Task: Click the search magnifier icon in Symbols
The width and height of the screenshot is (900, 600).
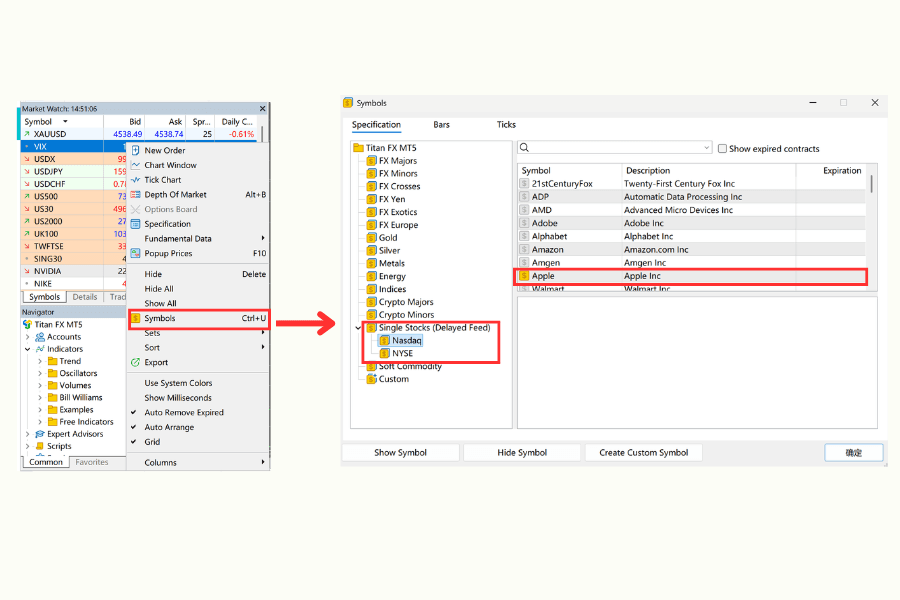Action: pyautogui.click(x=524, y=148)
